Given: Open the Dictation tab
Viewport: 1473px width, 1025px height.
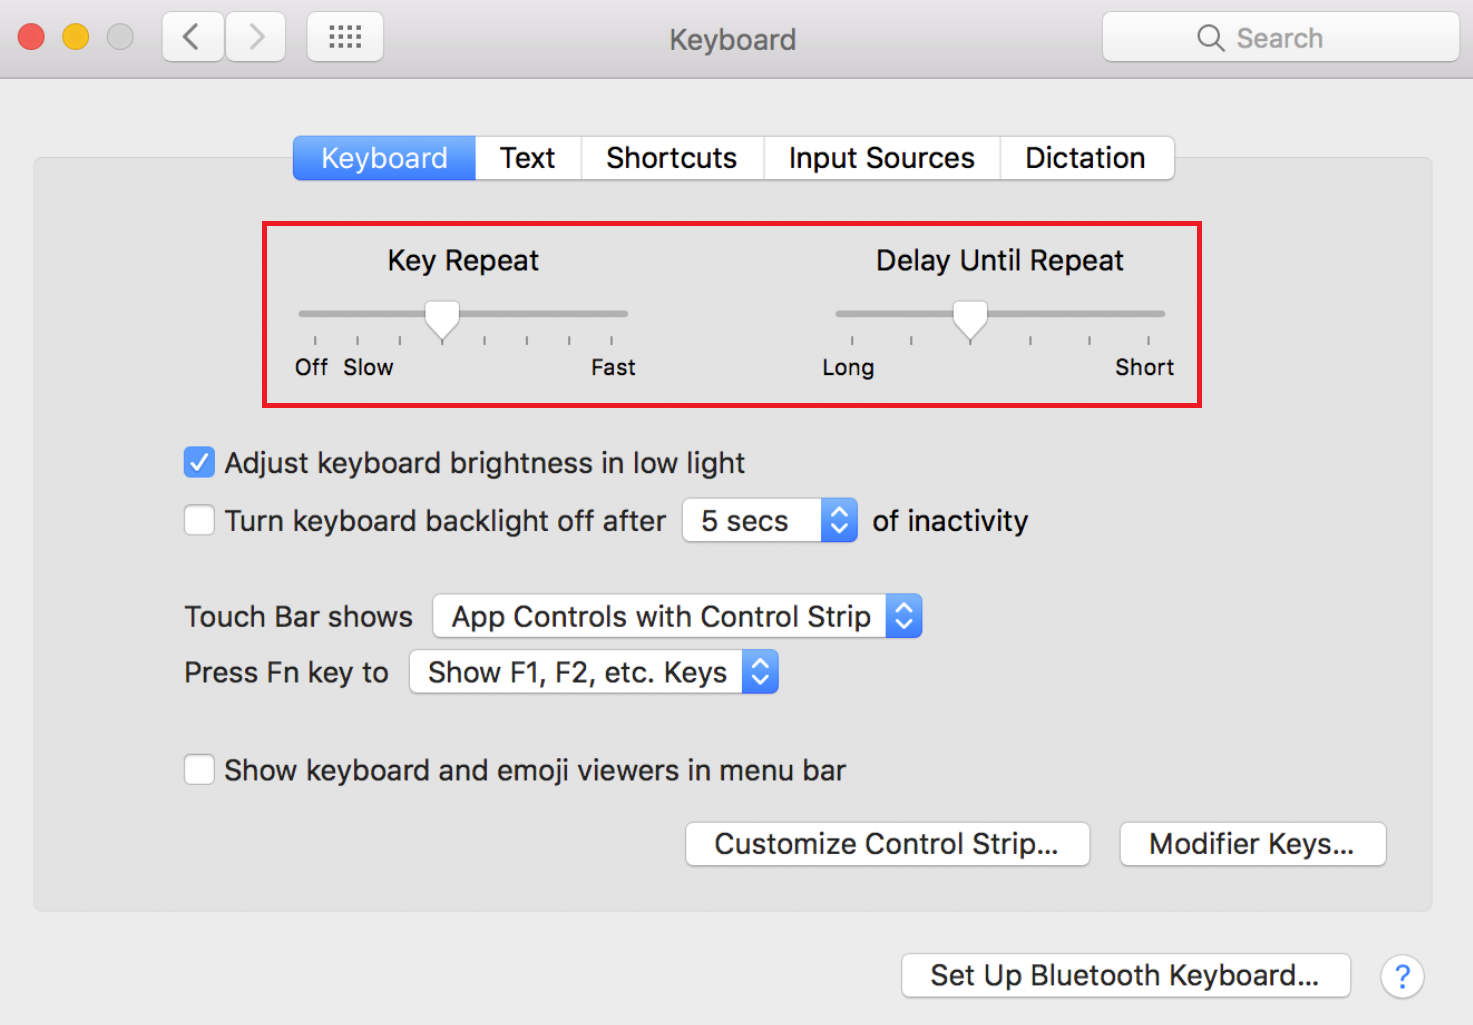Looking at the screenshot, I should pos(1085,157).
